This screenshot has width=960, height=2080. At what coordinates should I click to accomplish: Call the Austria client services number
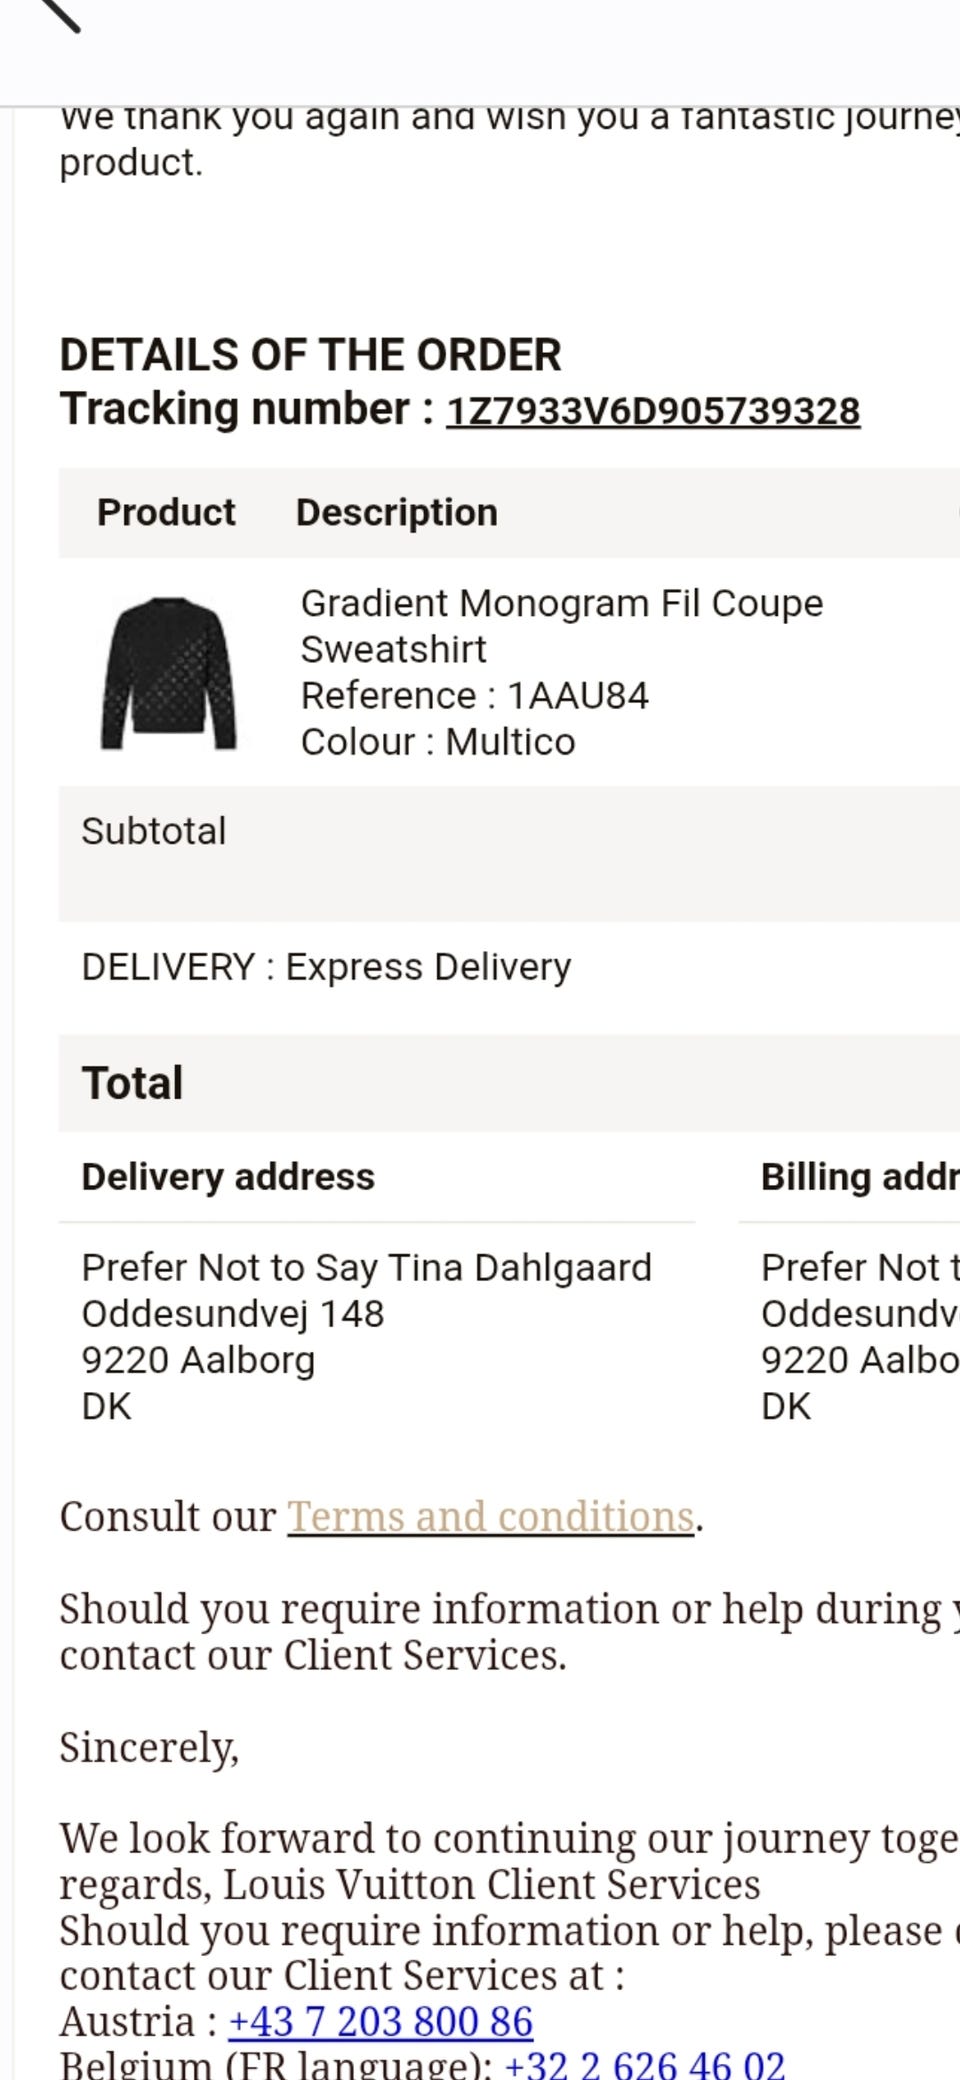point(381,2022)
